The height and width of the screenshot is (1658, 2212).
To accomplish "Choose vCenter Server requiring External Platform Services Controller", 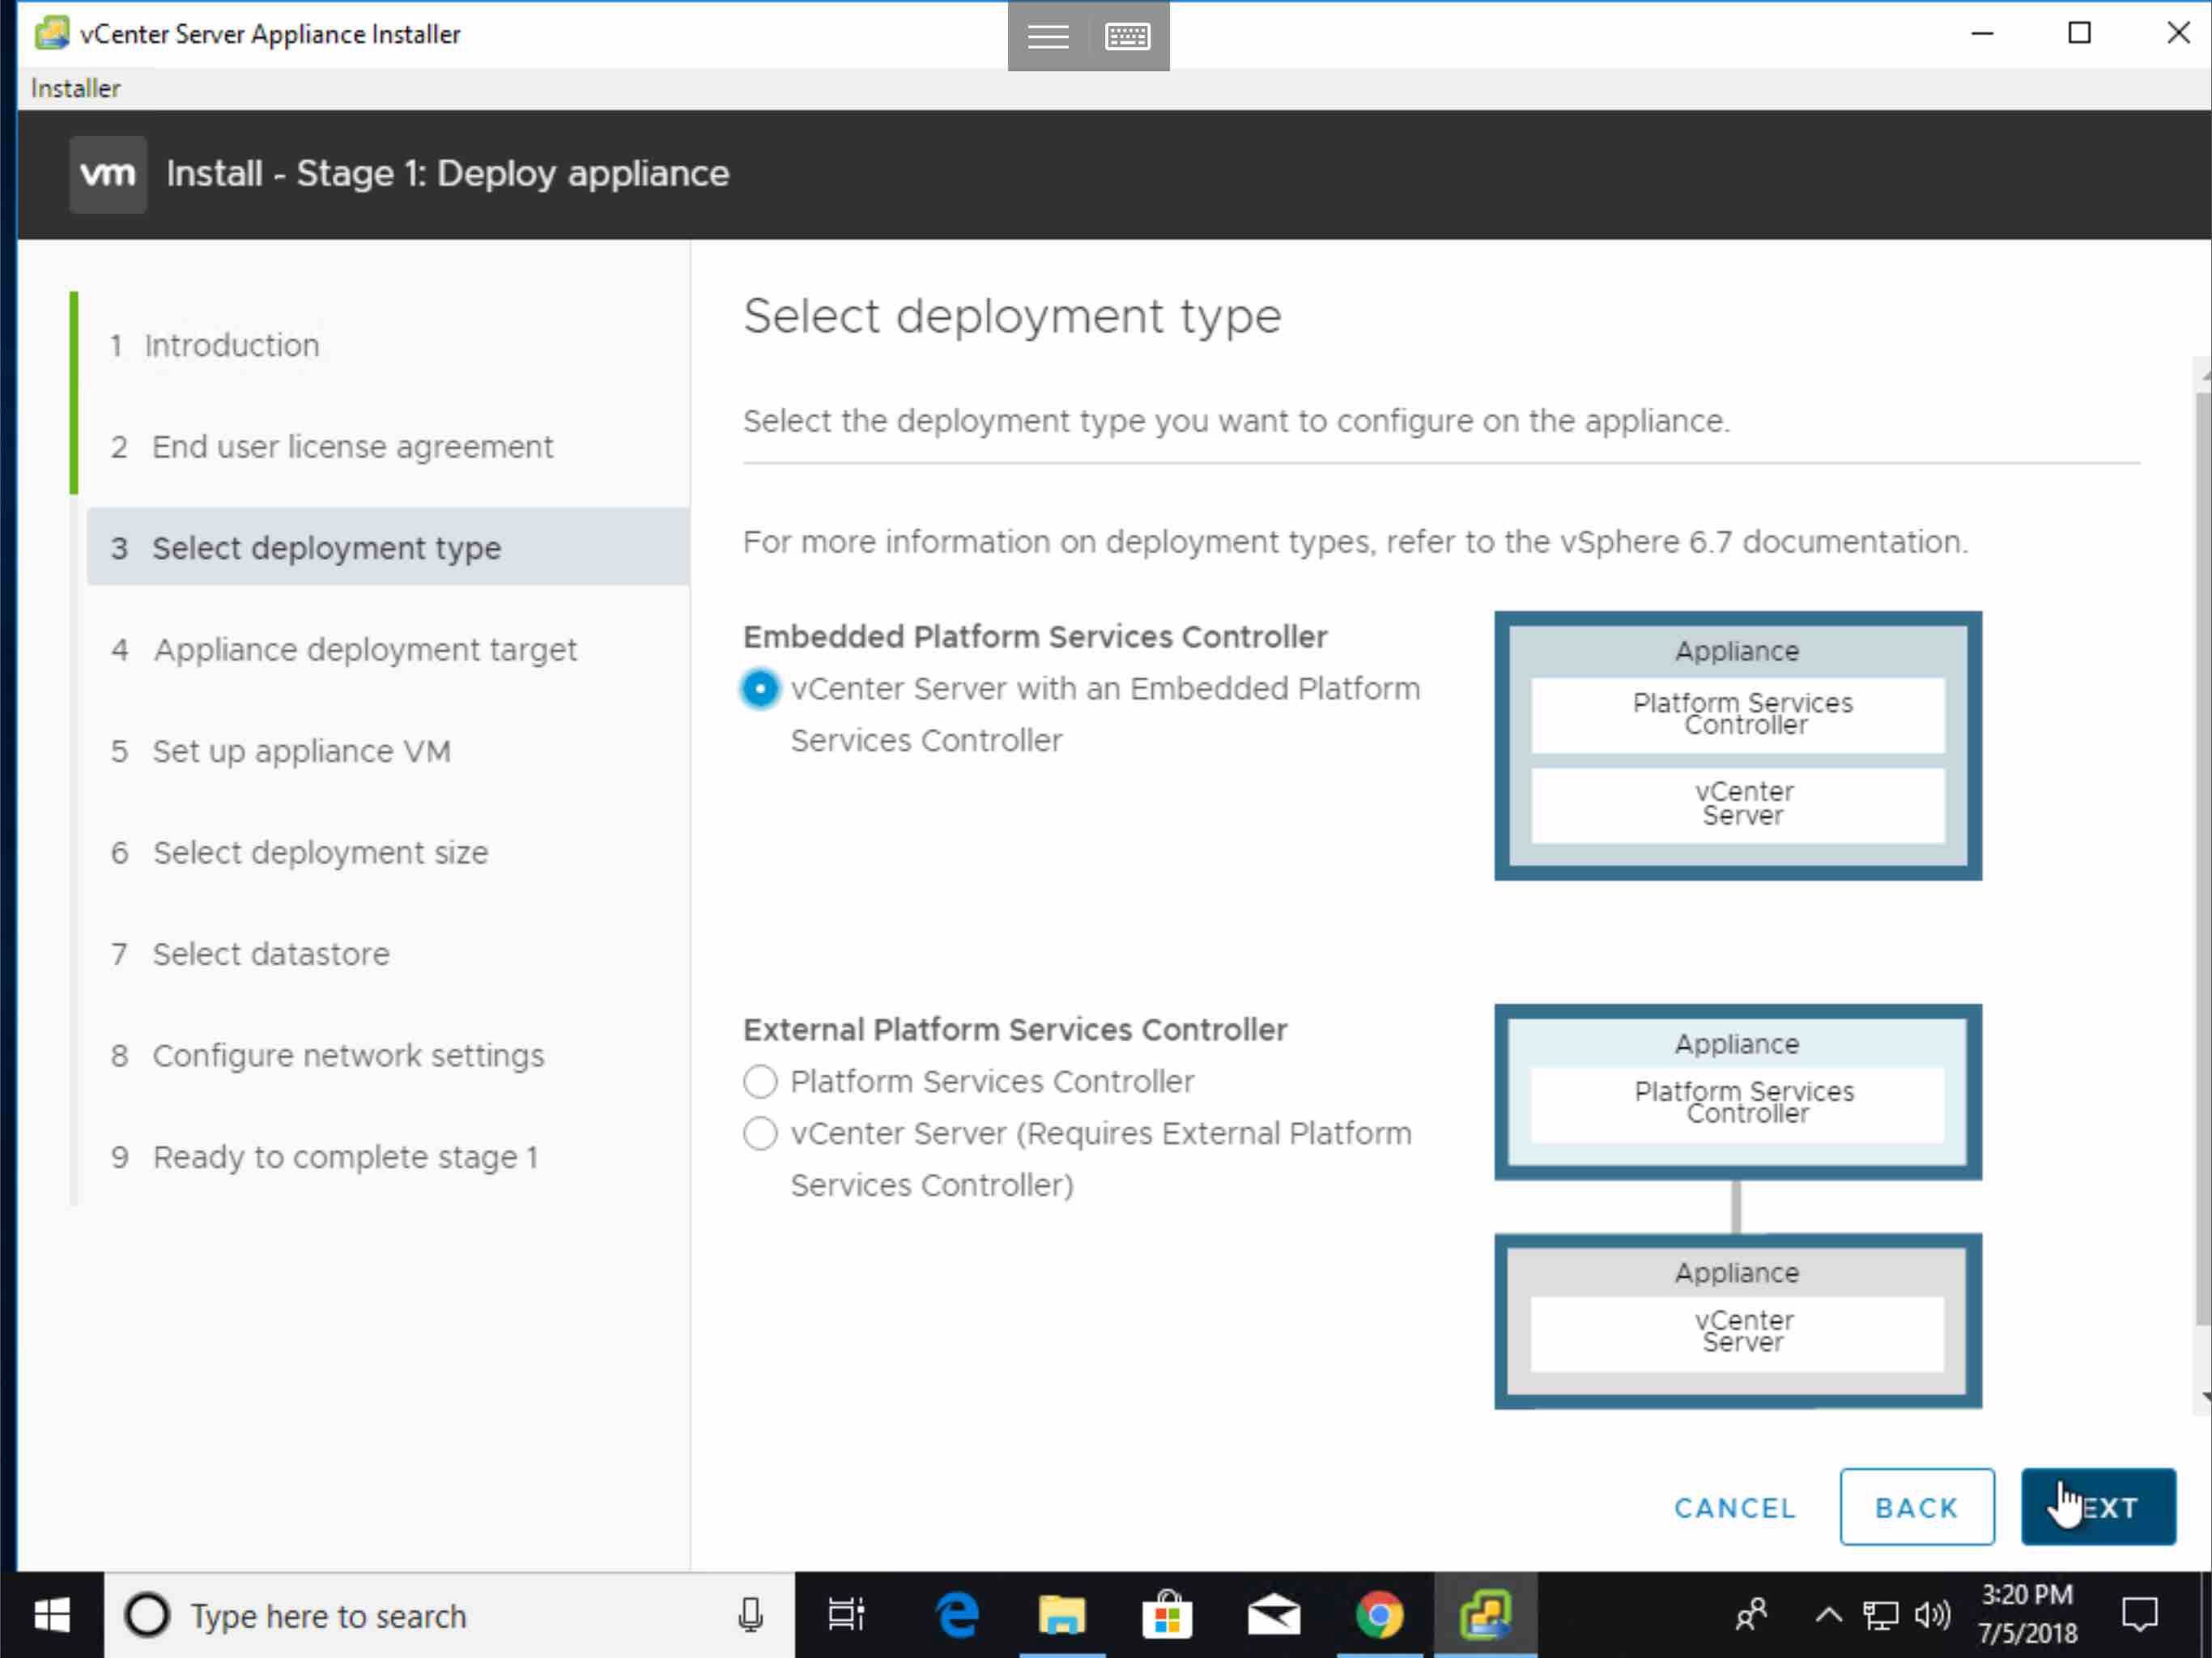I will [760, 1133].
